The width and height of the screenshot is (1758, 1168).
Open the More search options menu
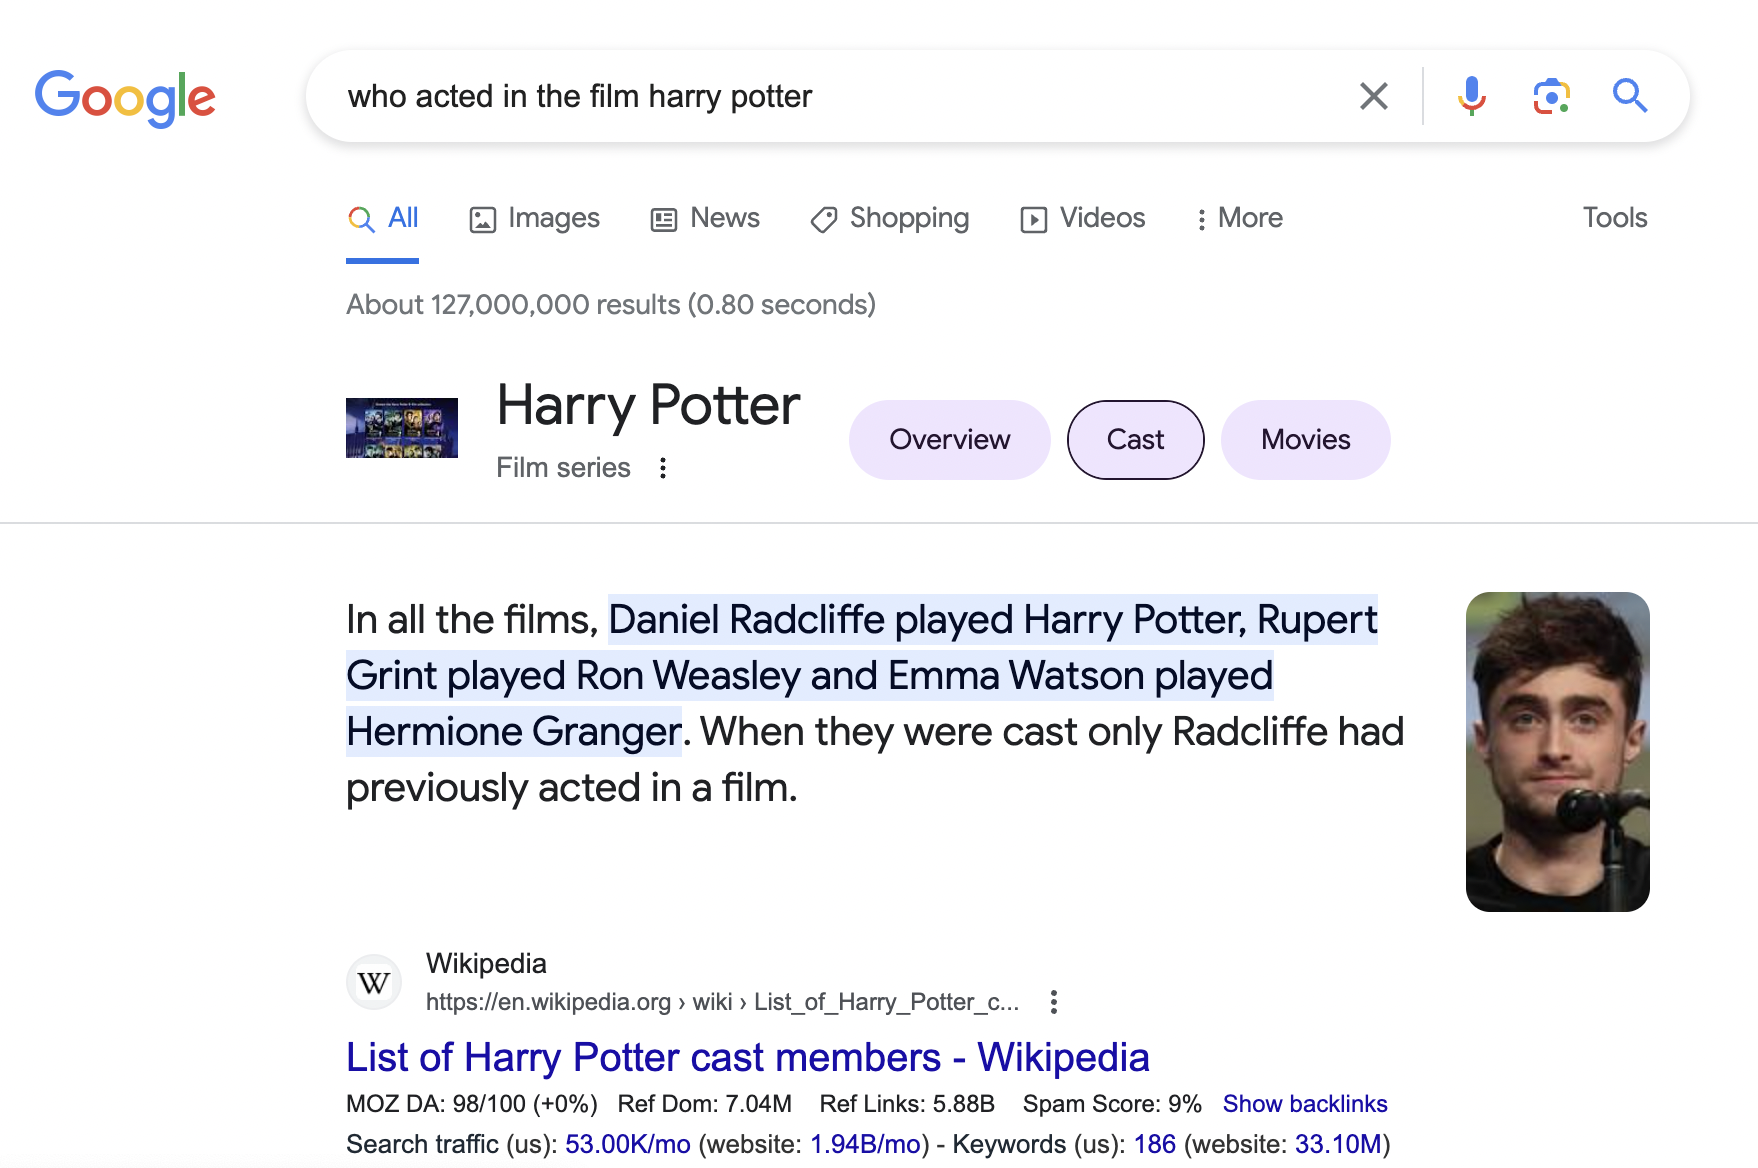[x=1238, y=218]
